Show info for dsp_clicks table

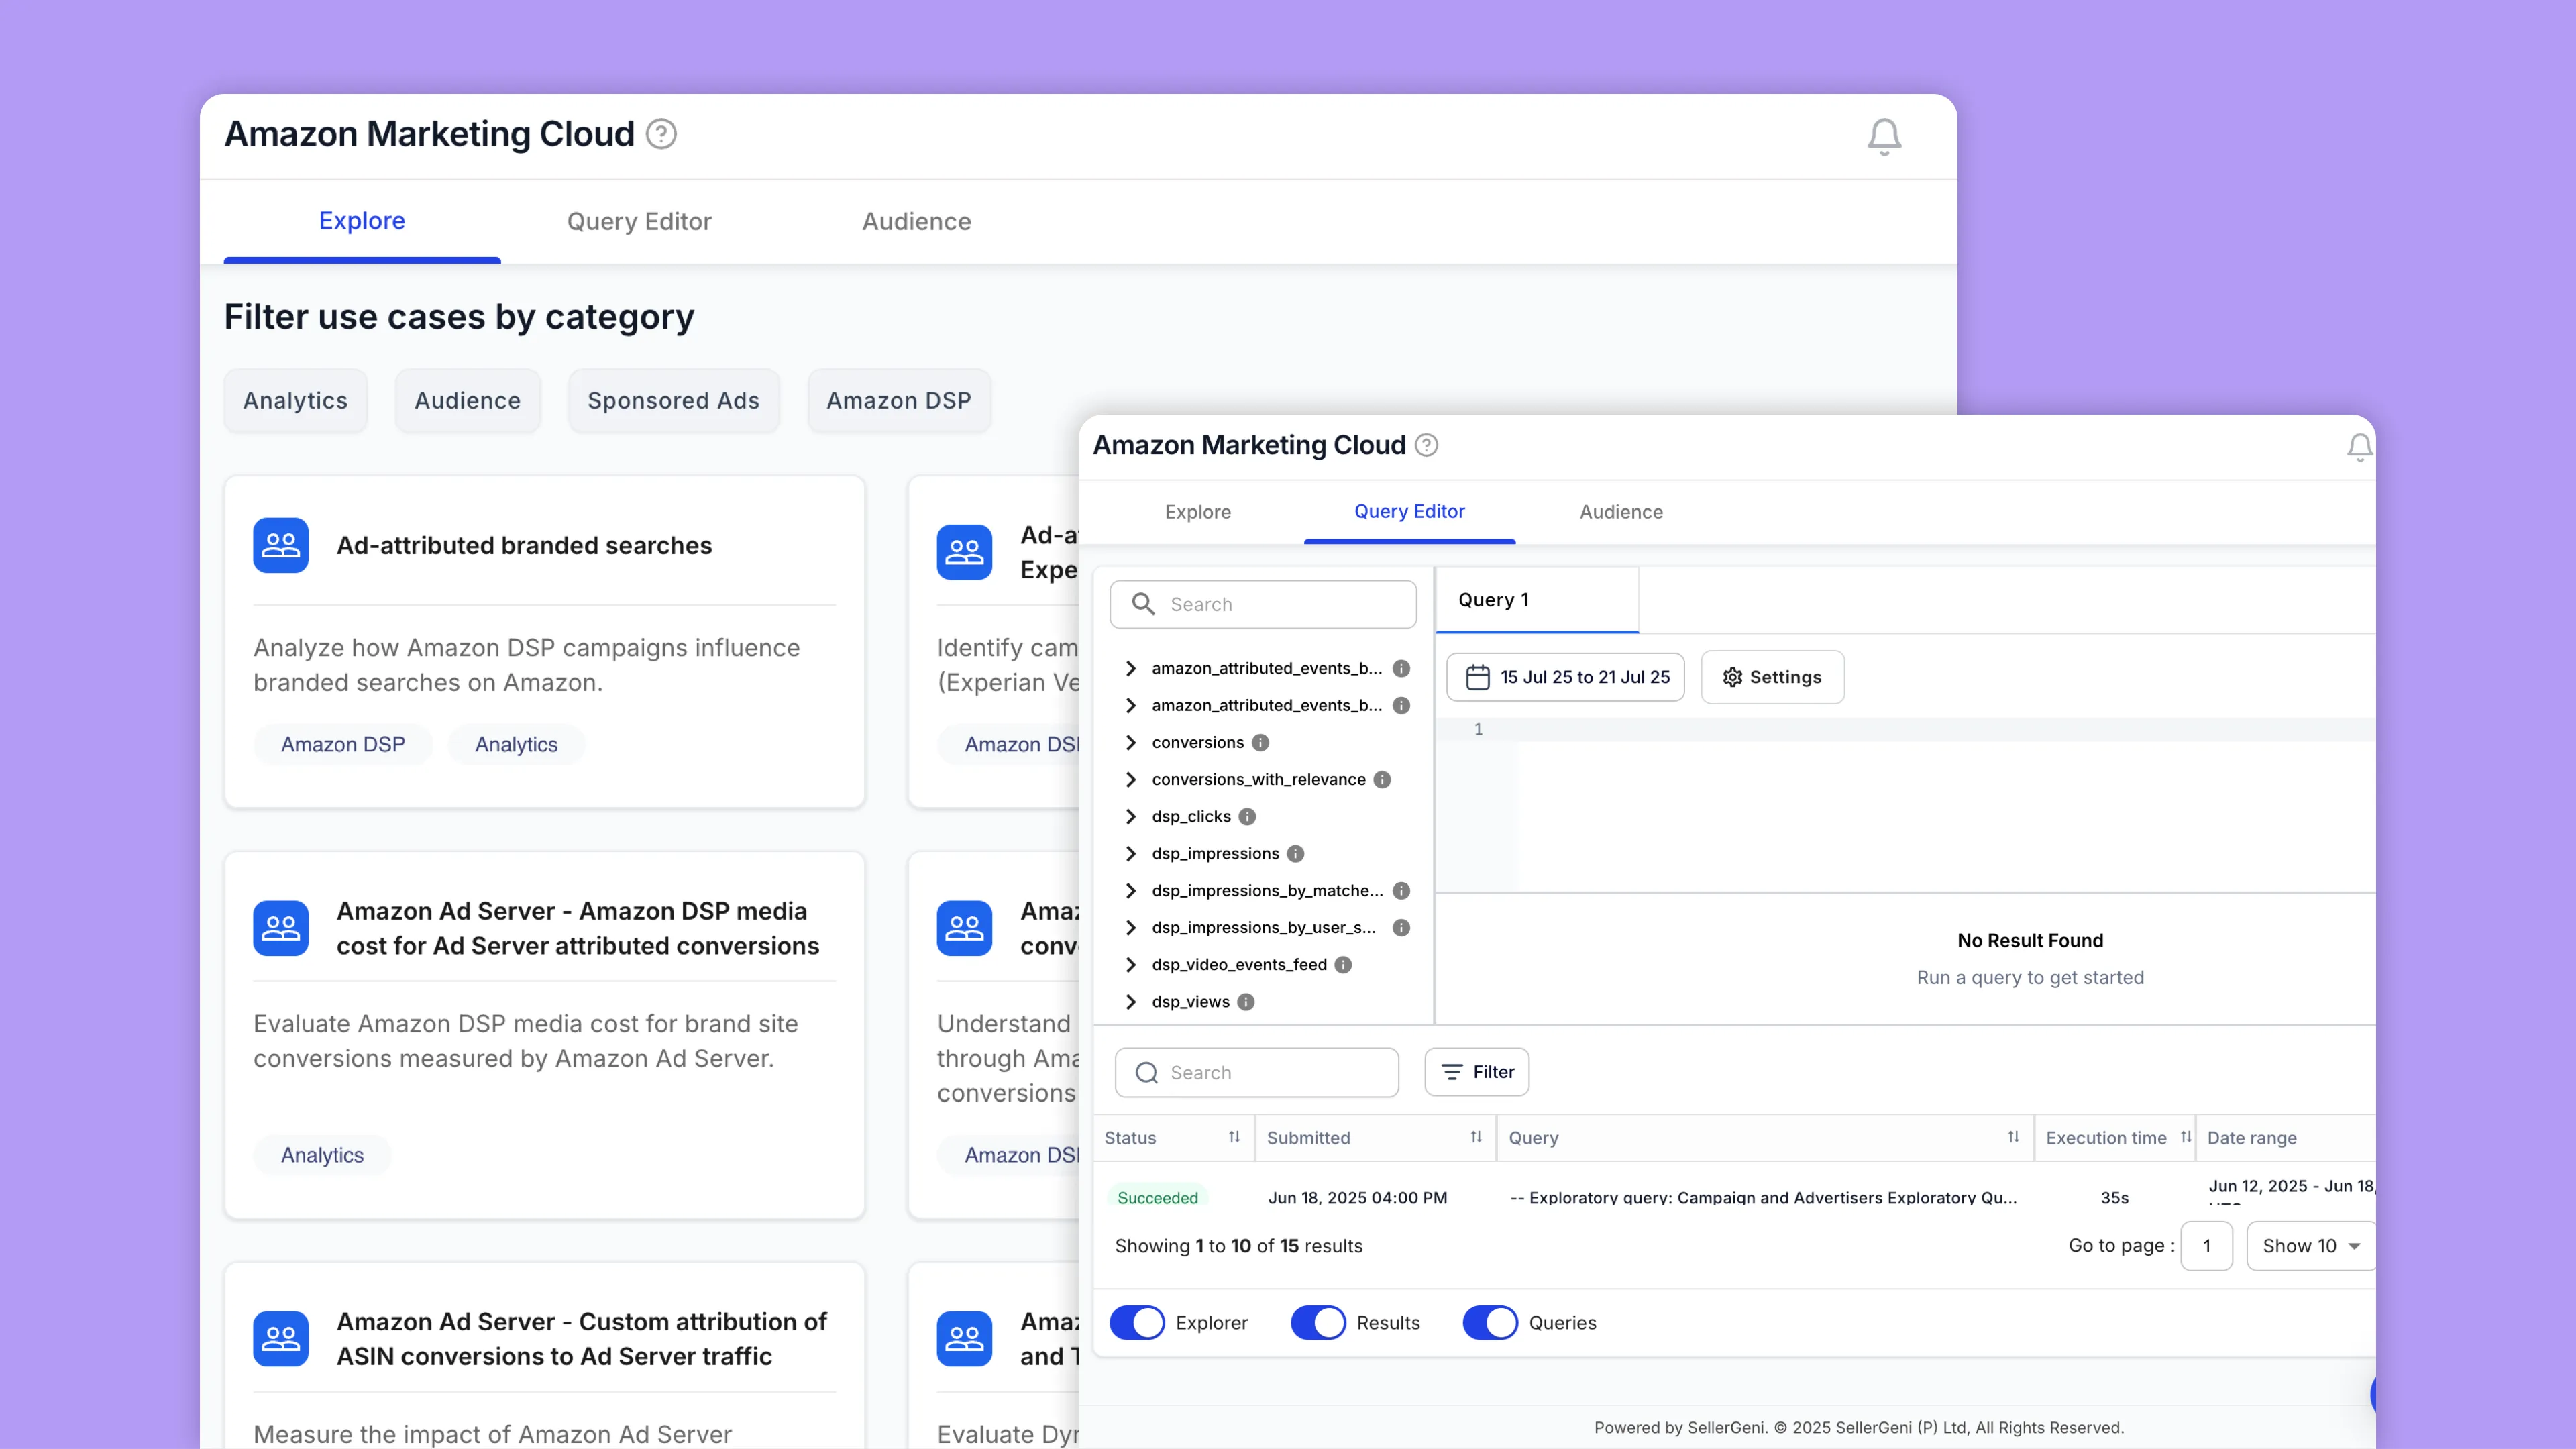[1247, 816]
